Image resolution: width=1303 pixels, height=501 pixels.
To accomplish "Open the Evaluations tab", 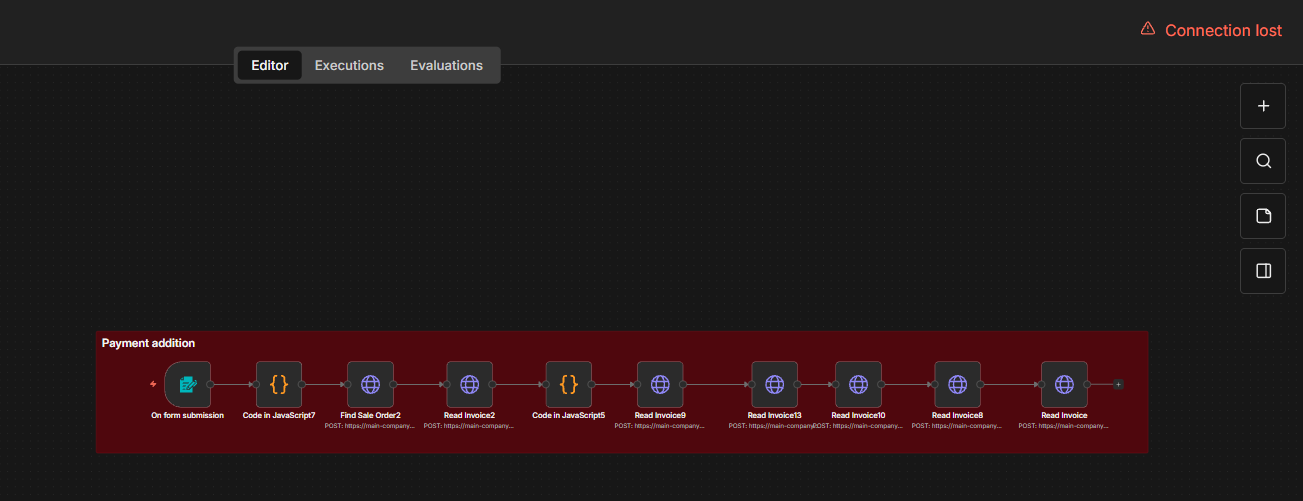I will [x=446, y=65].
